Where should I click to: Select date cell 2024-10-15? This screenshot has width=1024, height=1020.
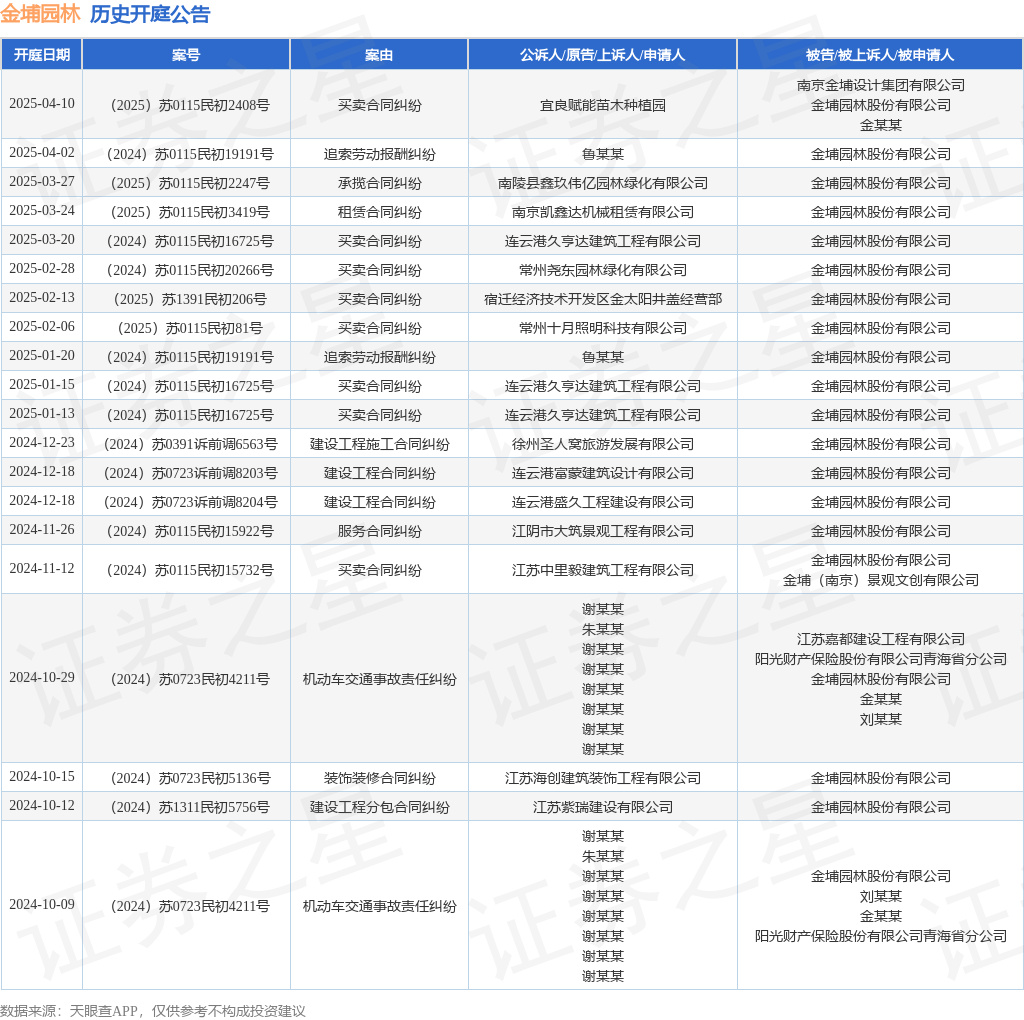click(42, 776)
